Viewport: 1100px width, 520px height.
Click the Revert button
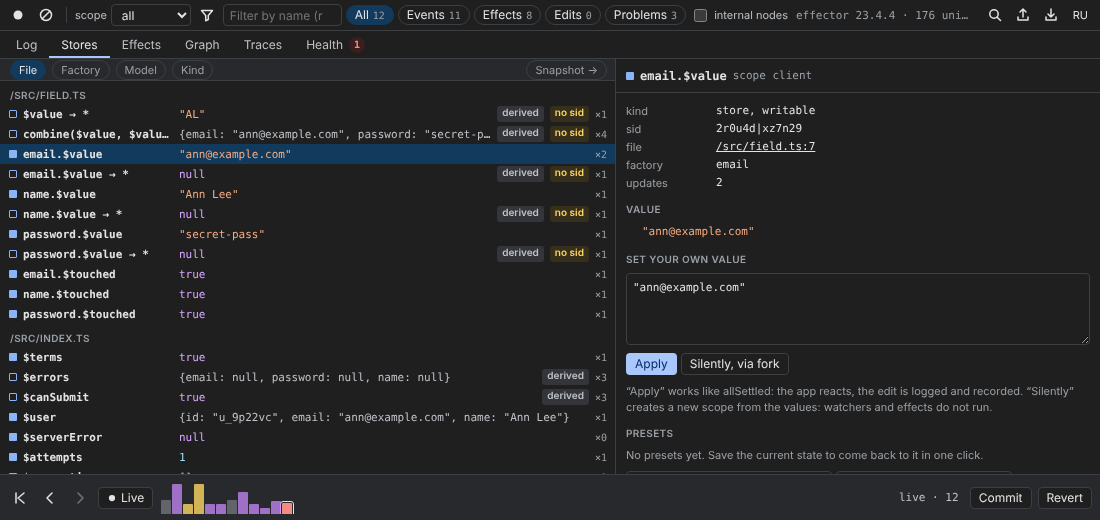tap(1064, 498)
